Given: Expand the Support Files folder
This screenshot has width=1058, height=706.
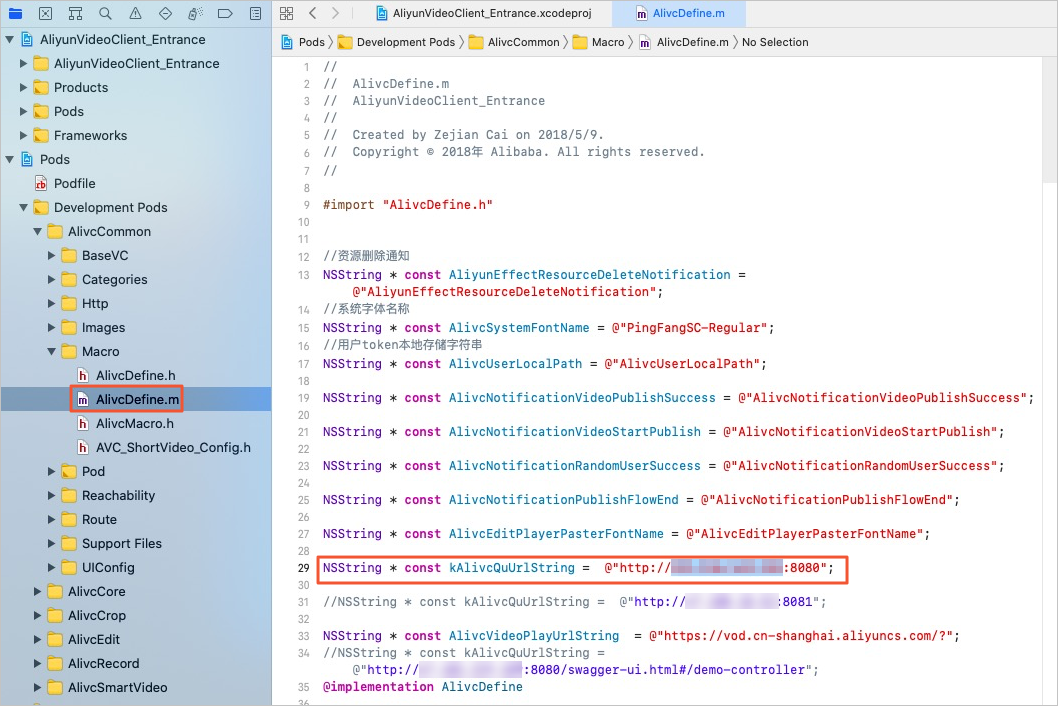Looking at the screenshot, I should point(51,543).
